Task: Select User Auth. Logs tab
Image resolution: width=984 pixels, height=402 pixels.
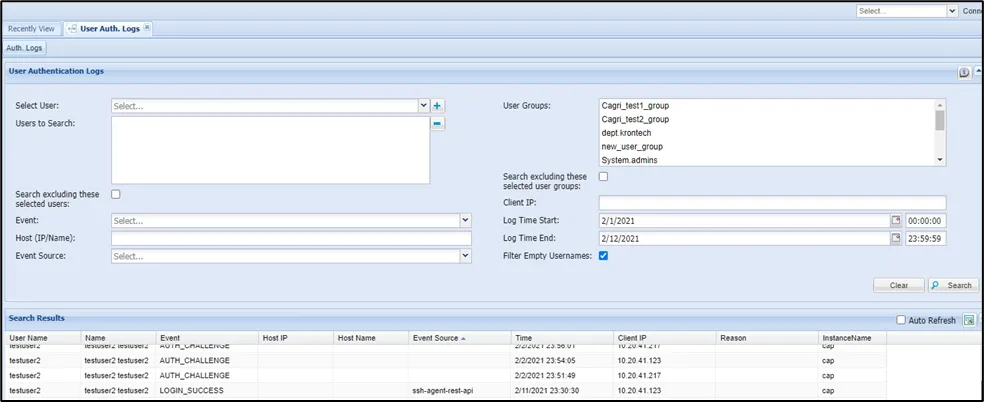Action: pos(110,29)
